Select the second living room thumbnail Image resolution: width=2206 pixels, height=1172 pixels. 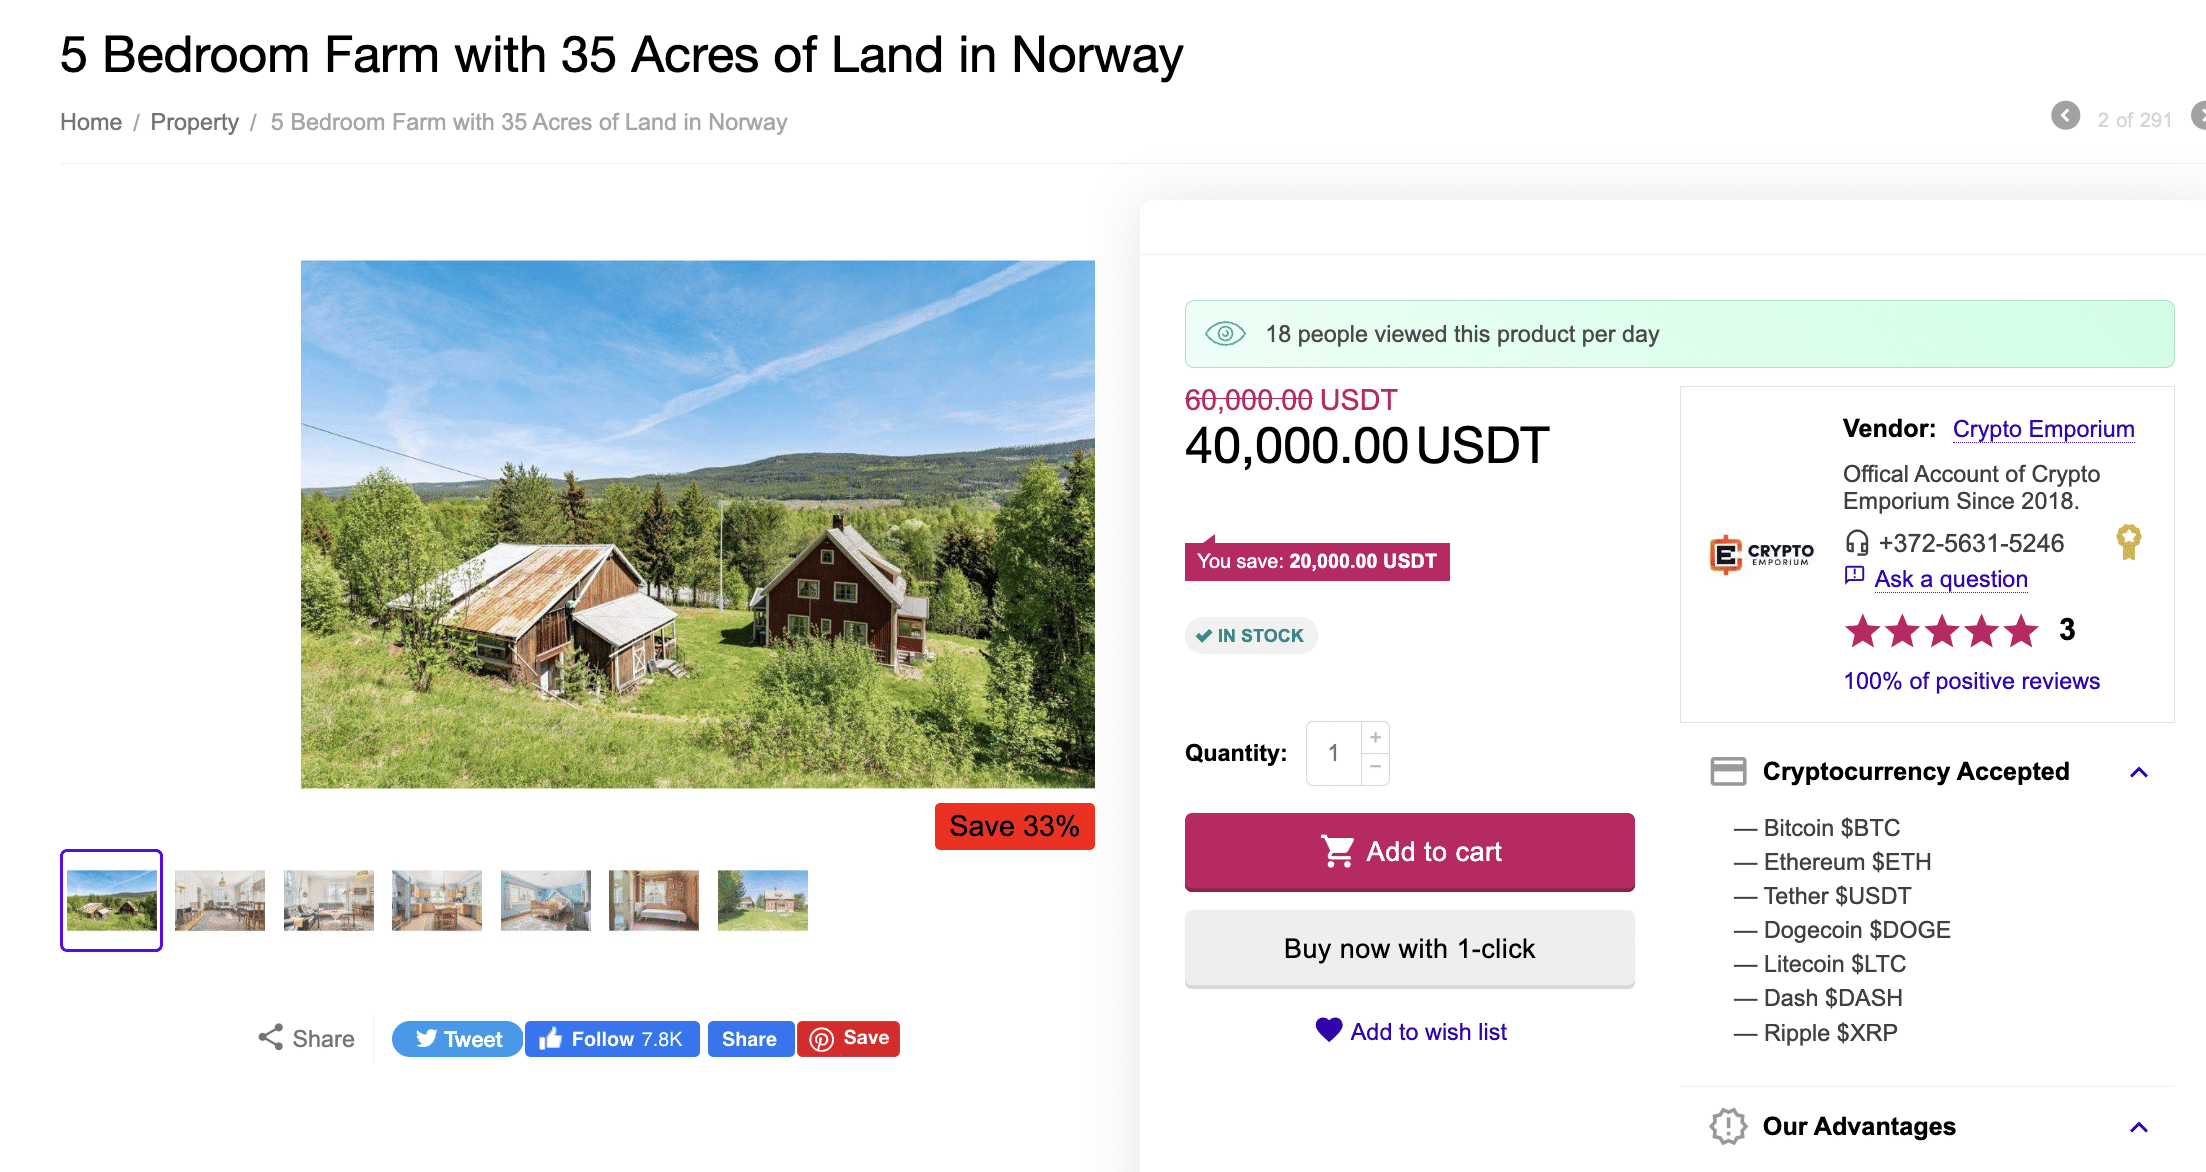pos(329,900)
